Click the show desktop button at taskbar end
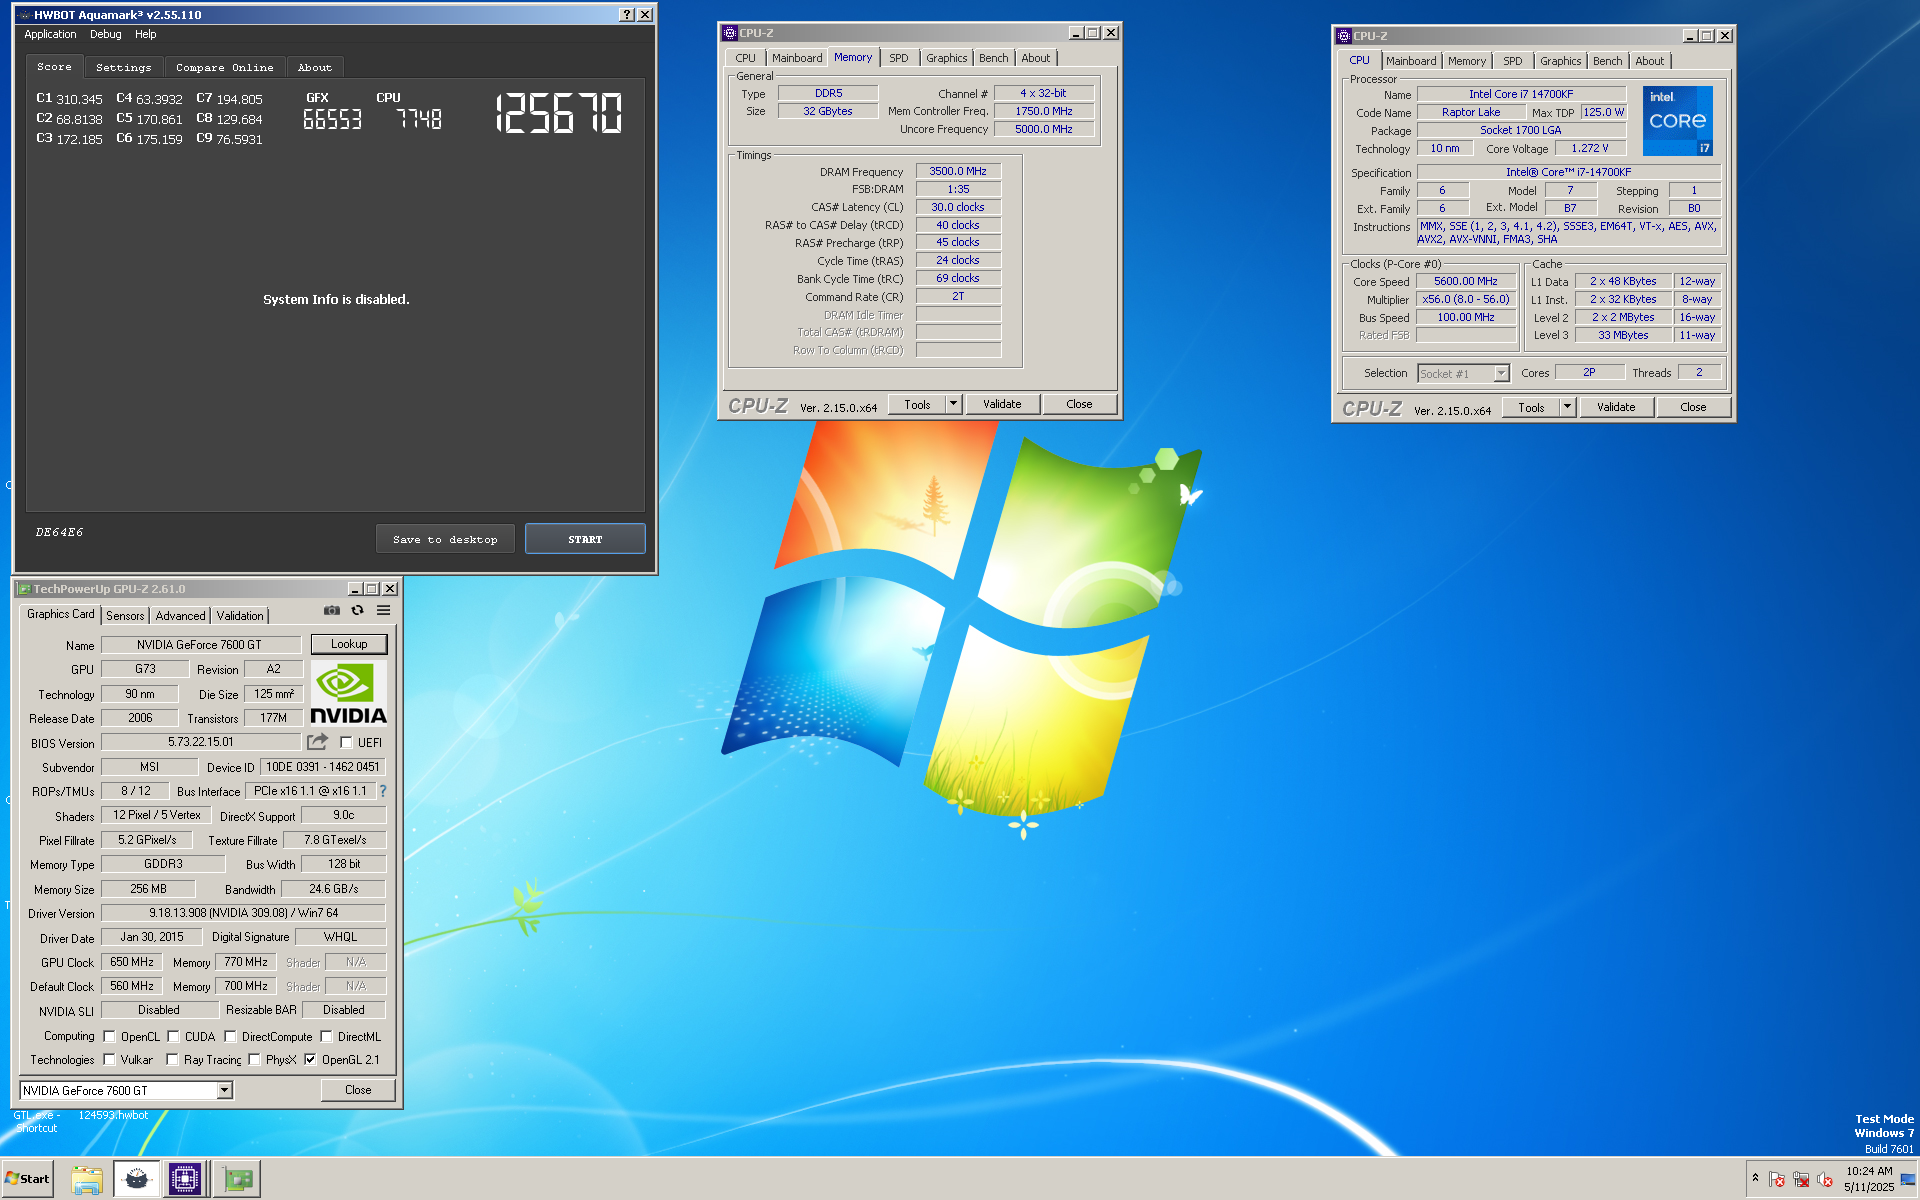The width and height of the screenshot is (1920, 1200). pos(1908,1179)
